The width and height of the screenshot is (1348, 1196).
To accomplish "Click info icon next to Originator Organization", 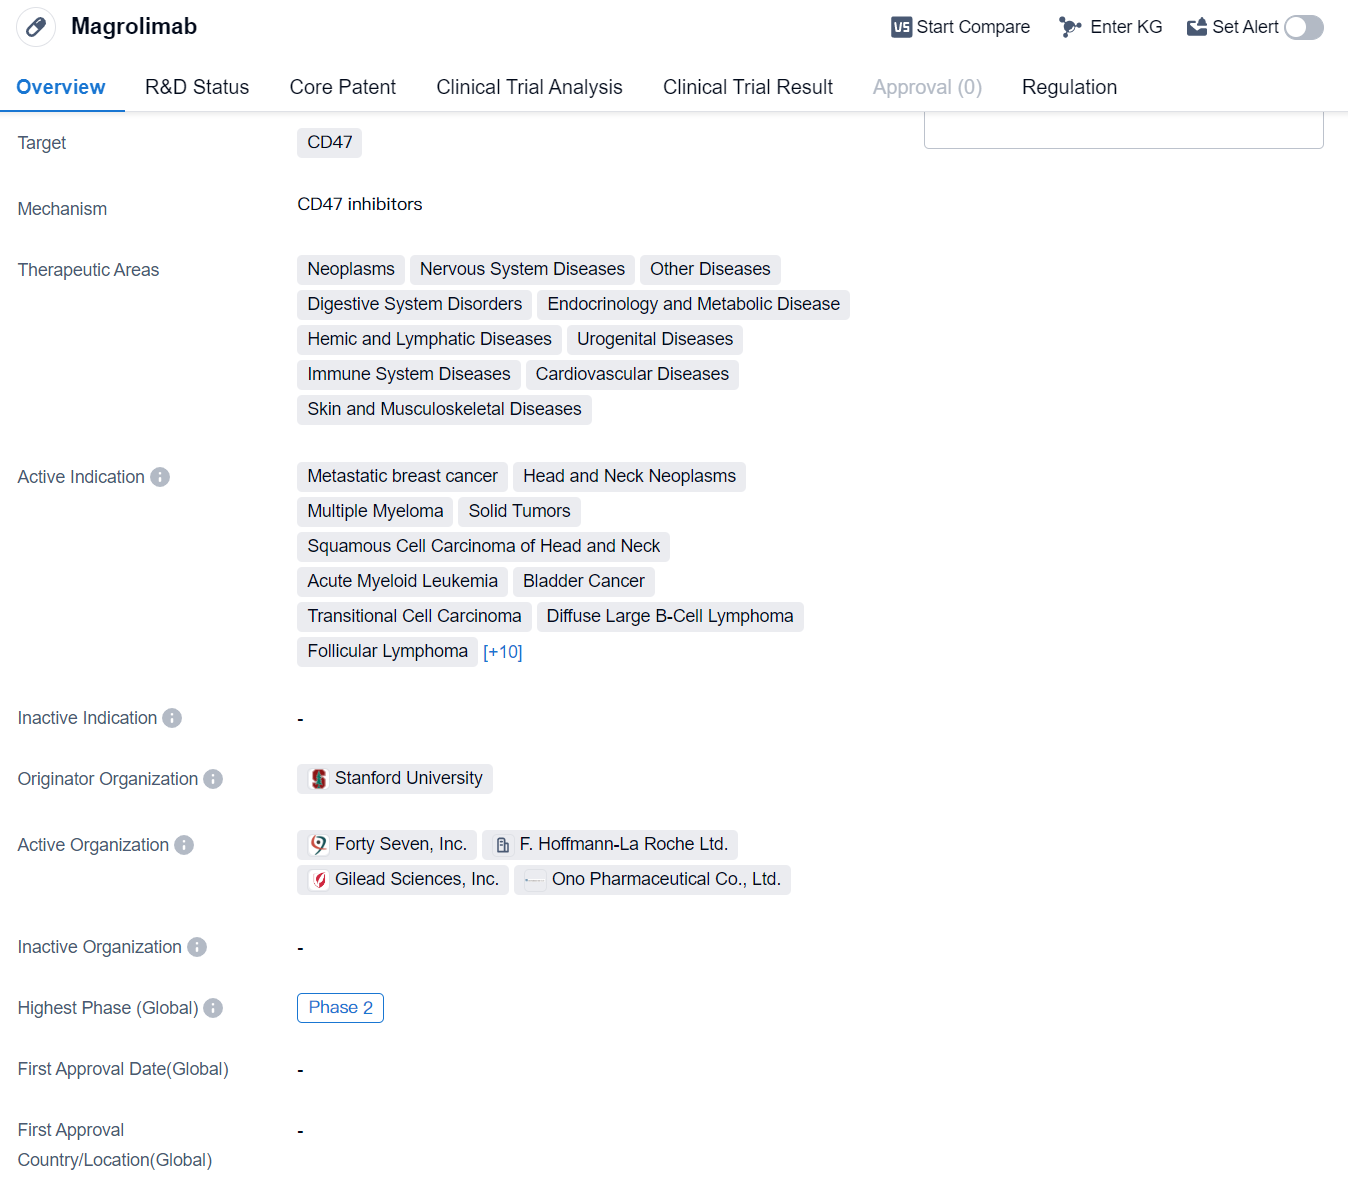I will point(213,779).
